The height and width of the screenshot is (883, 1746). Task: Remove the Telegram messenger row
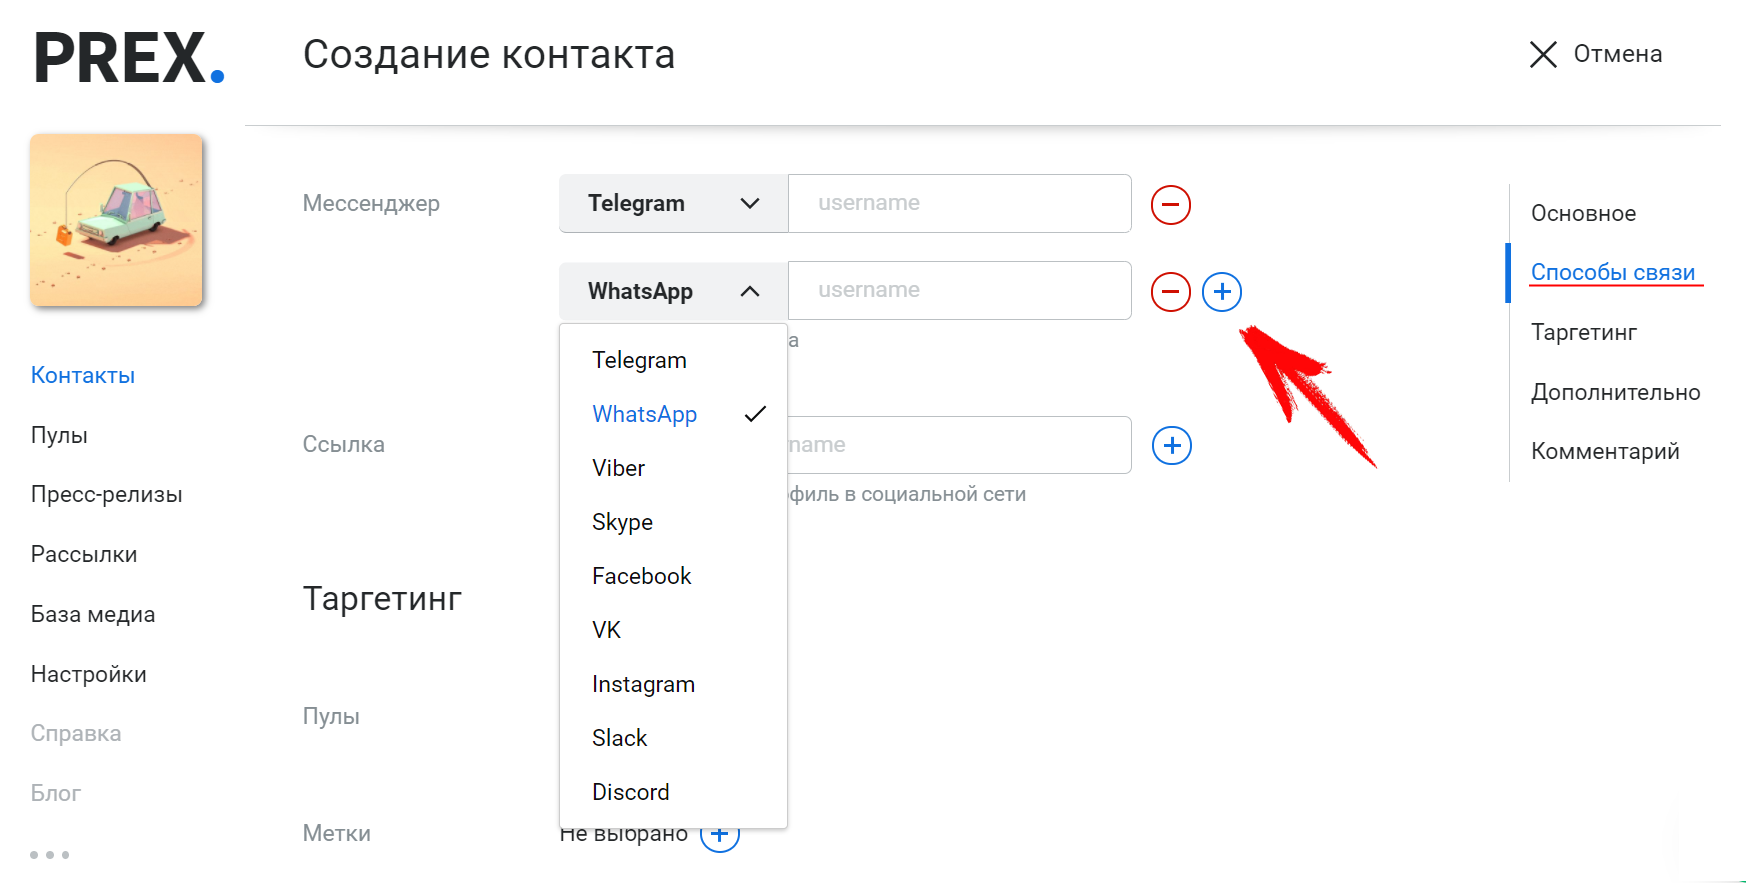coord(1171,205)
